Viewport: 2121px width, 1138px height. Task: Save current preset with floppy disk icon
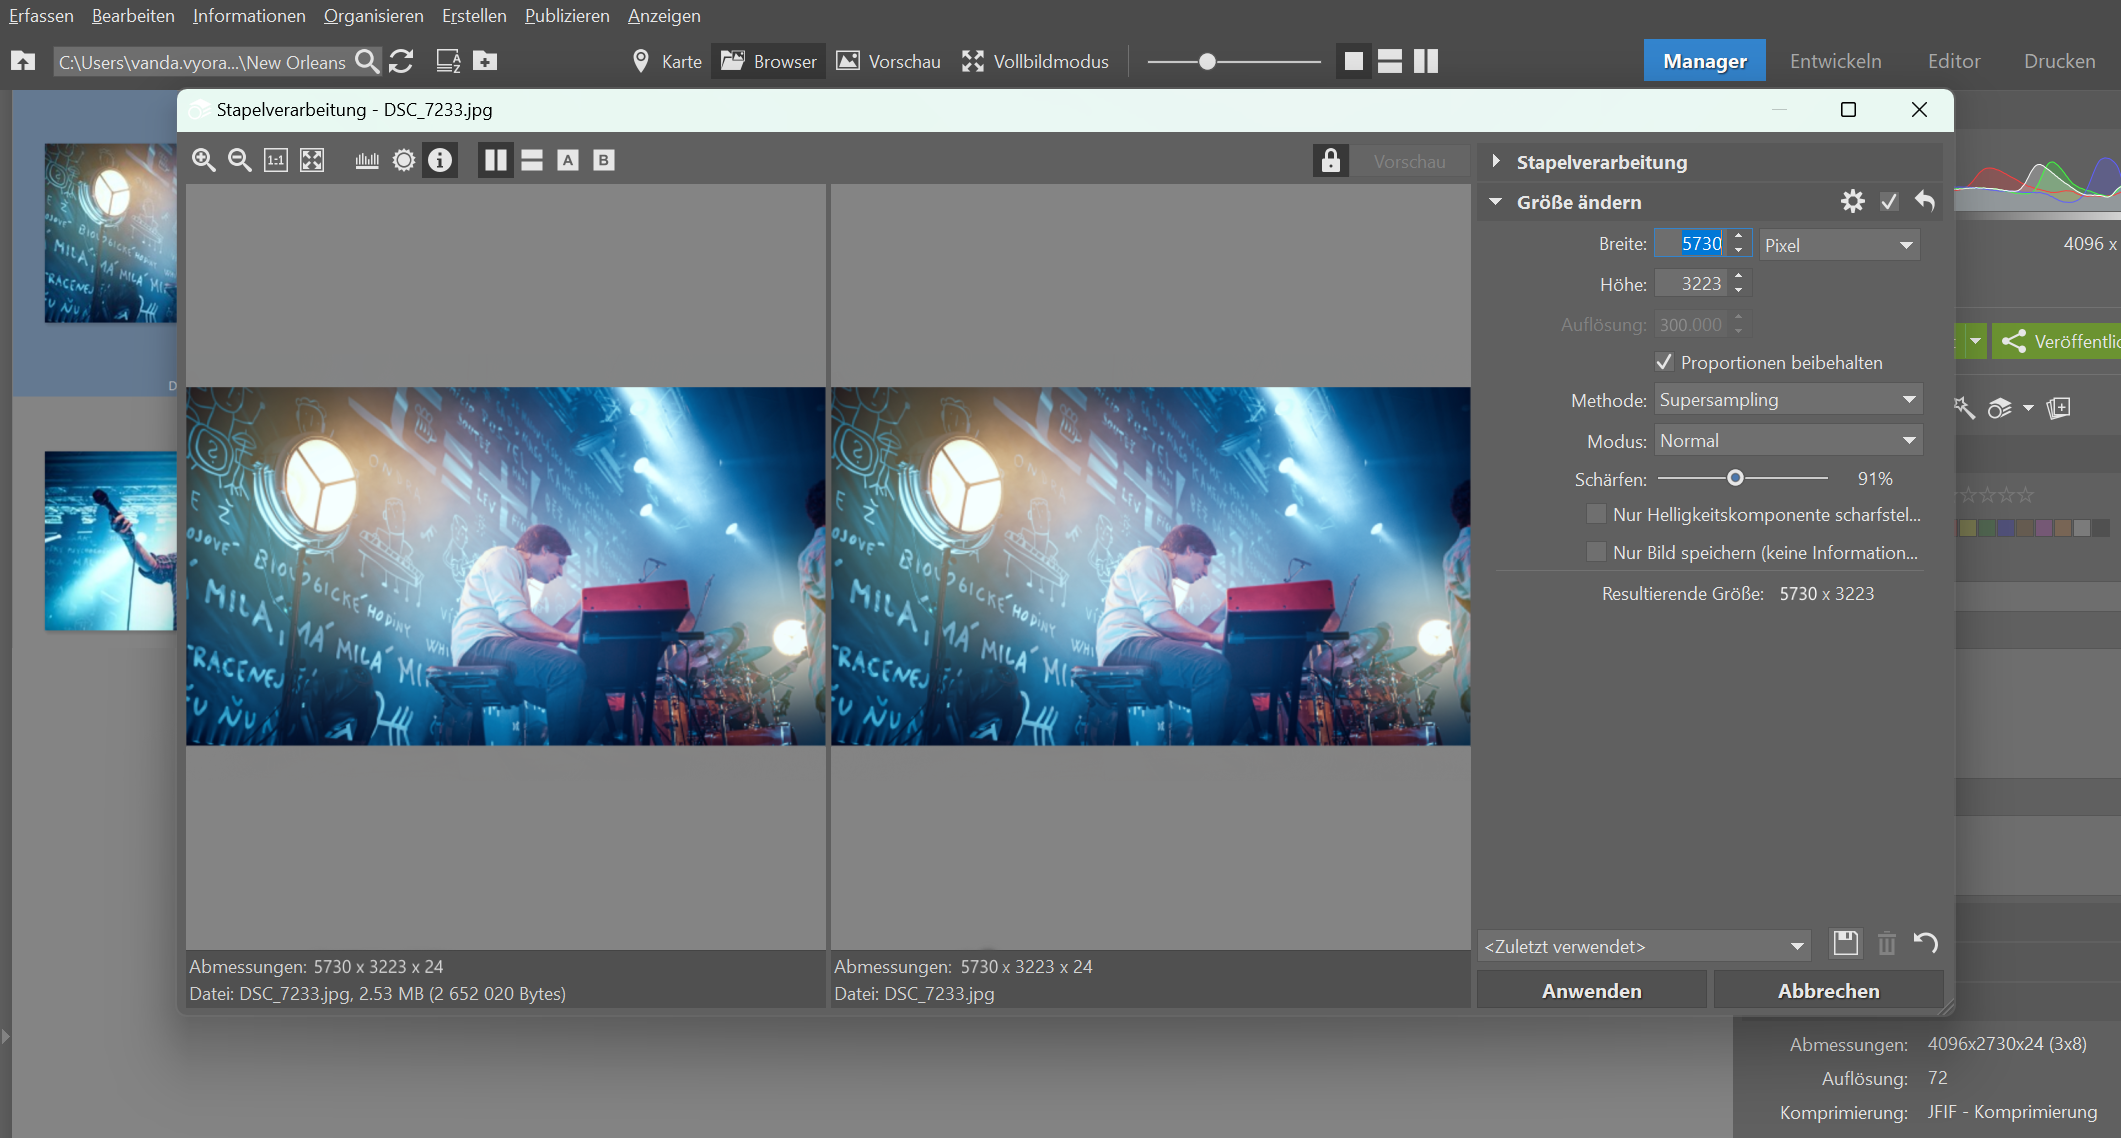[x=1845, y=943]
